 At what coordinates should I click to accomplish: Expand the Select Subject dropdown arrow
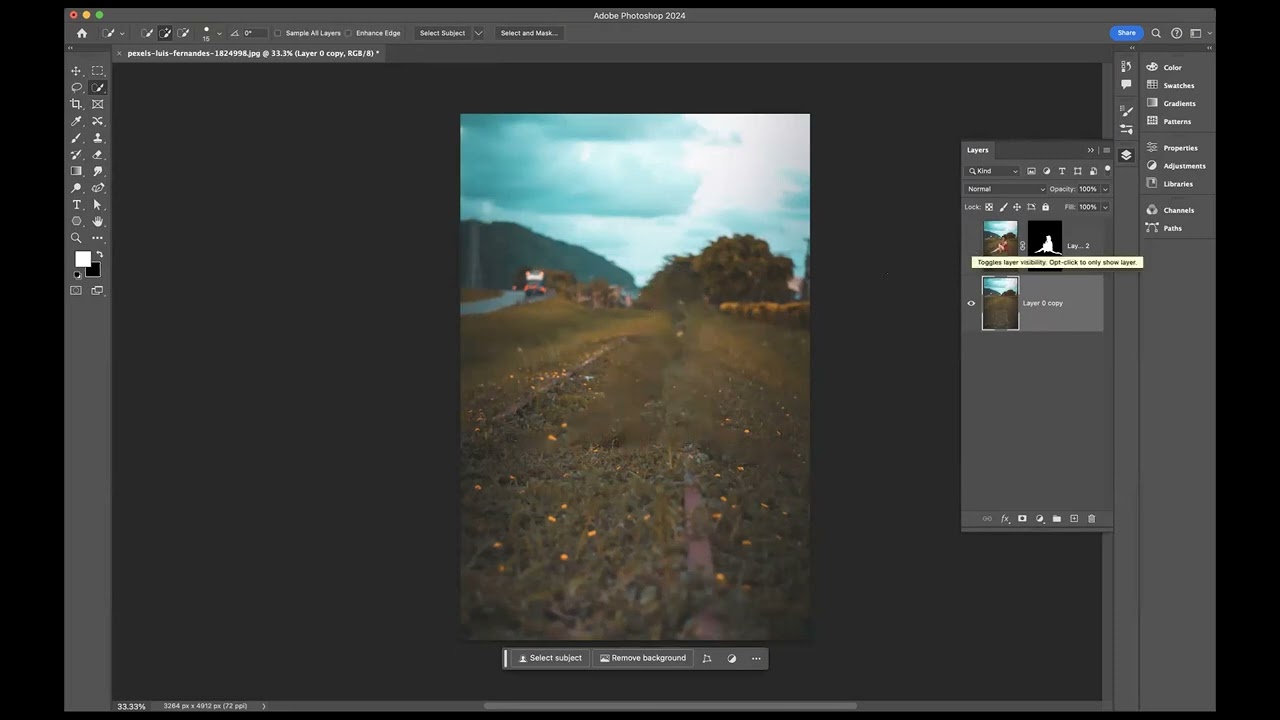click(478, 33)
